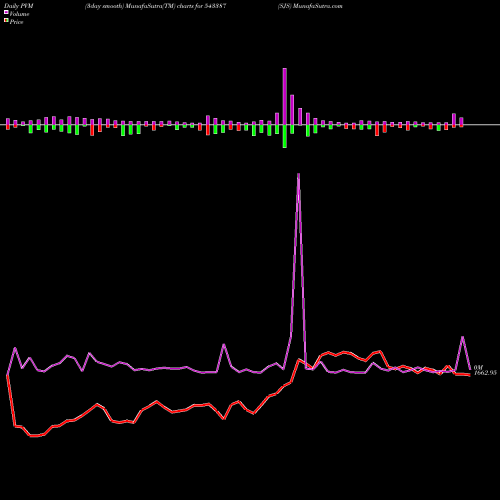500x500 pixels.
Task: Click the tallest magenta volume bar
Action: click(x=285, y=97)
